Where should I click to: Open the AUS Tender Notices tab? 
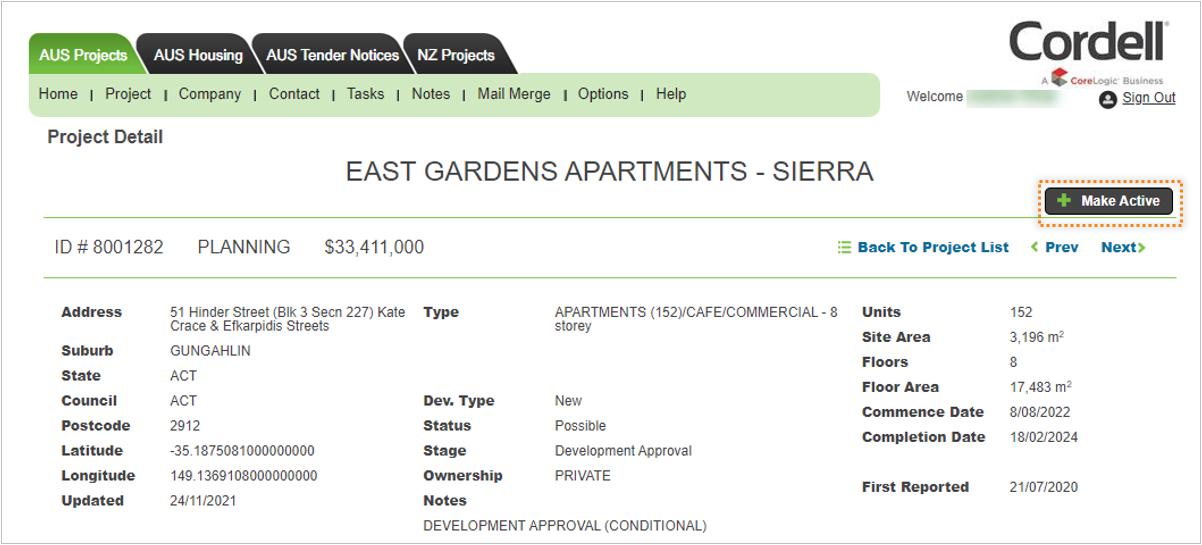332,55
